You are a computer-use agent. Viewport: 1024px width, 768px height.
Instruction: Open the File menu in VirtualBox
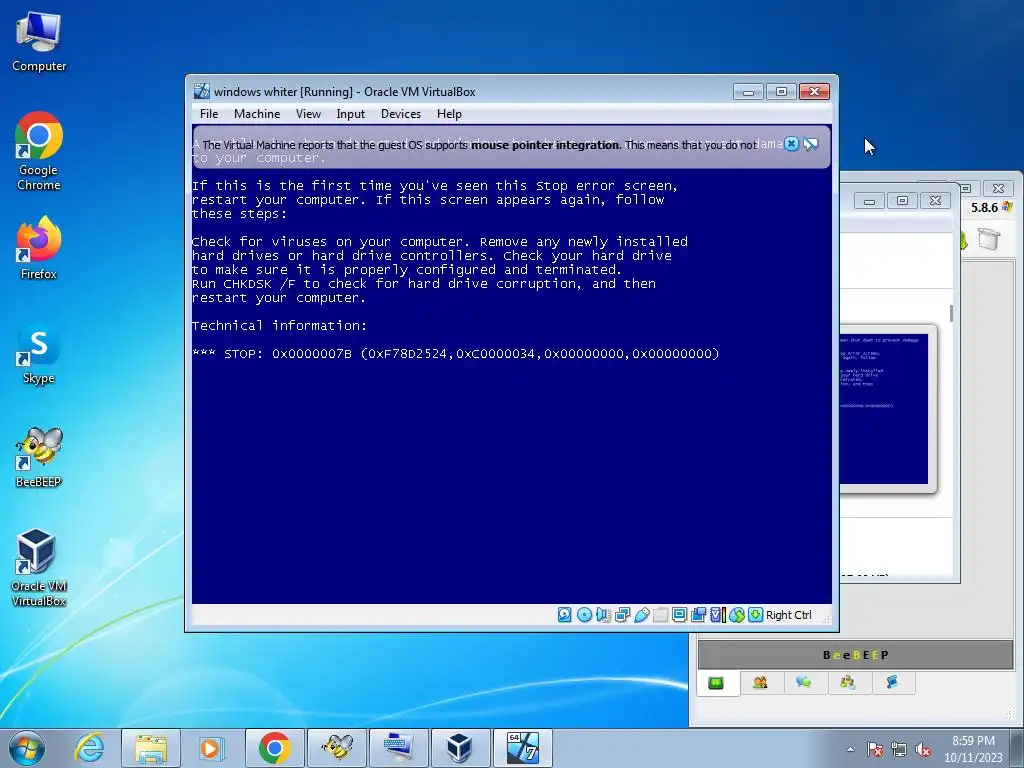(209, 114)
